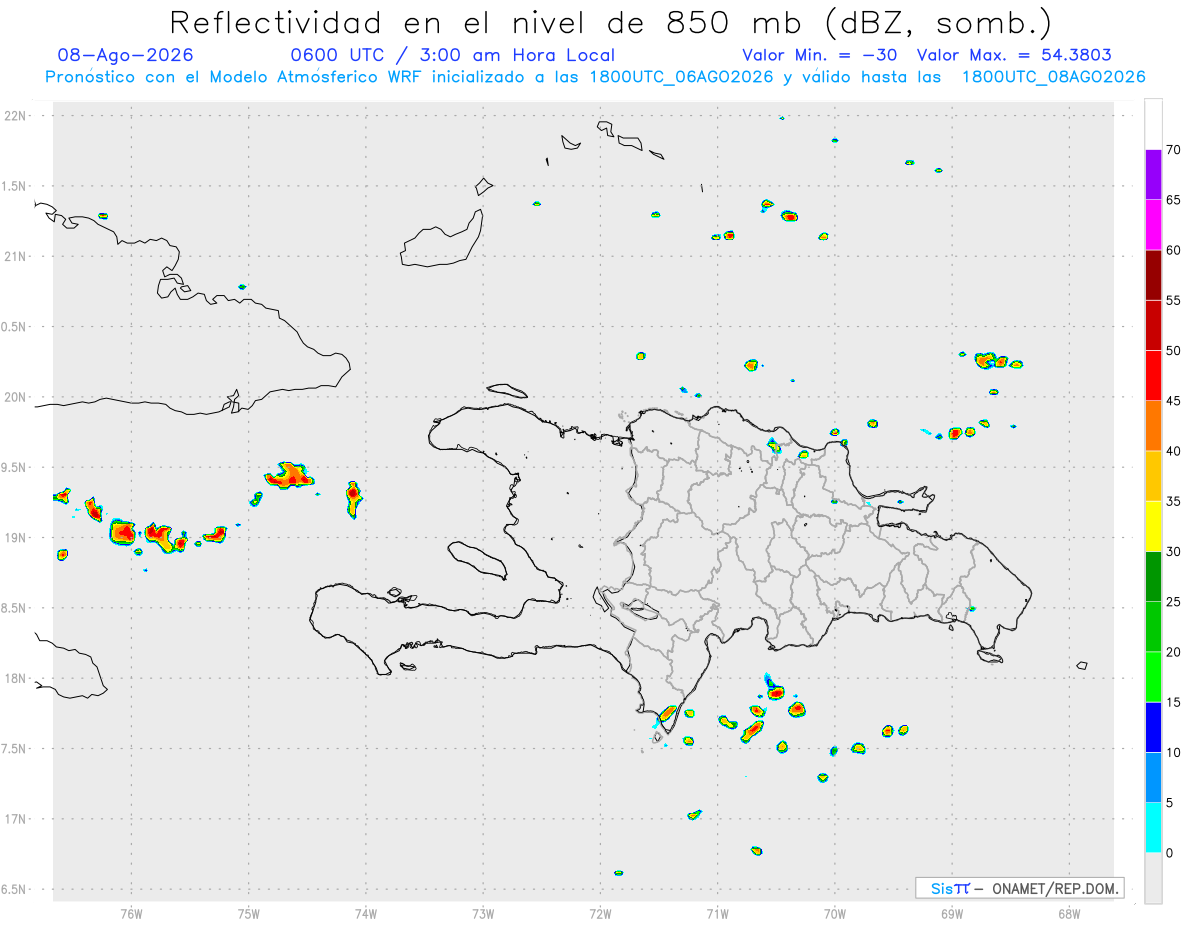Click the latitude axis label '18N'
The height and width of the screenshot is (927, 1200).
(x=16, y=678)
